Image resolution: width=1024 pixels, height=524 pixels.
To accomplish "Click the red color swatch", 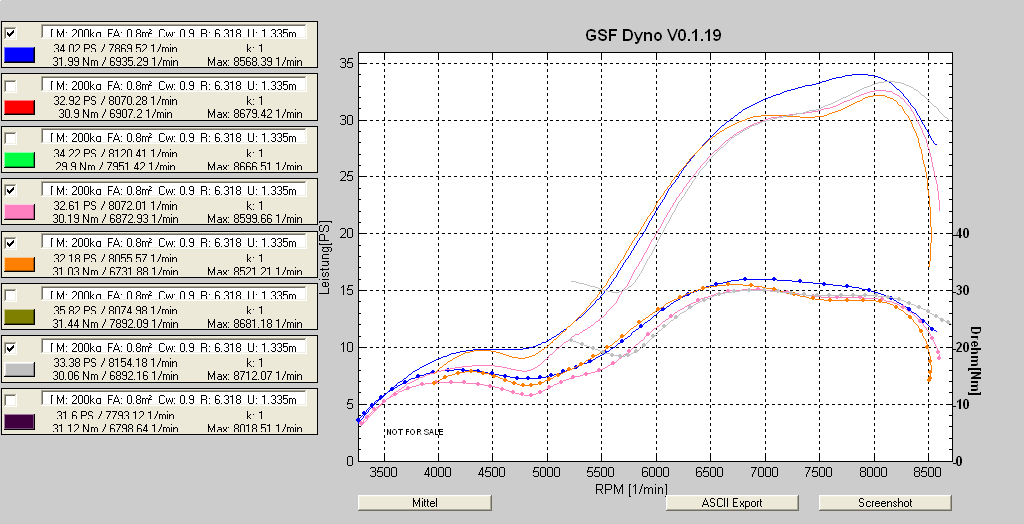I will [20, 107].
